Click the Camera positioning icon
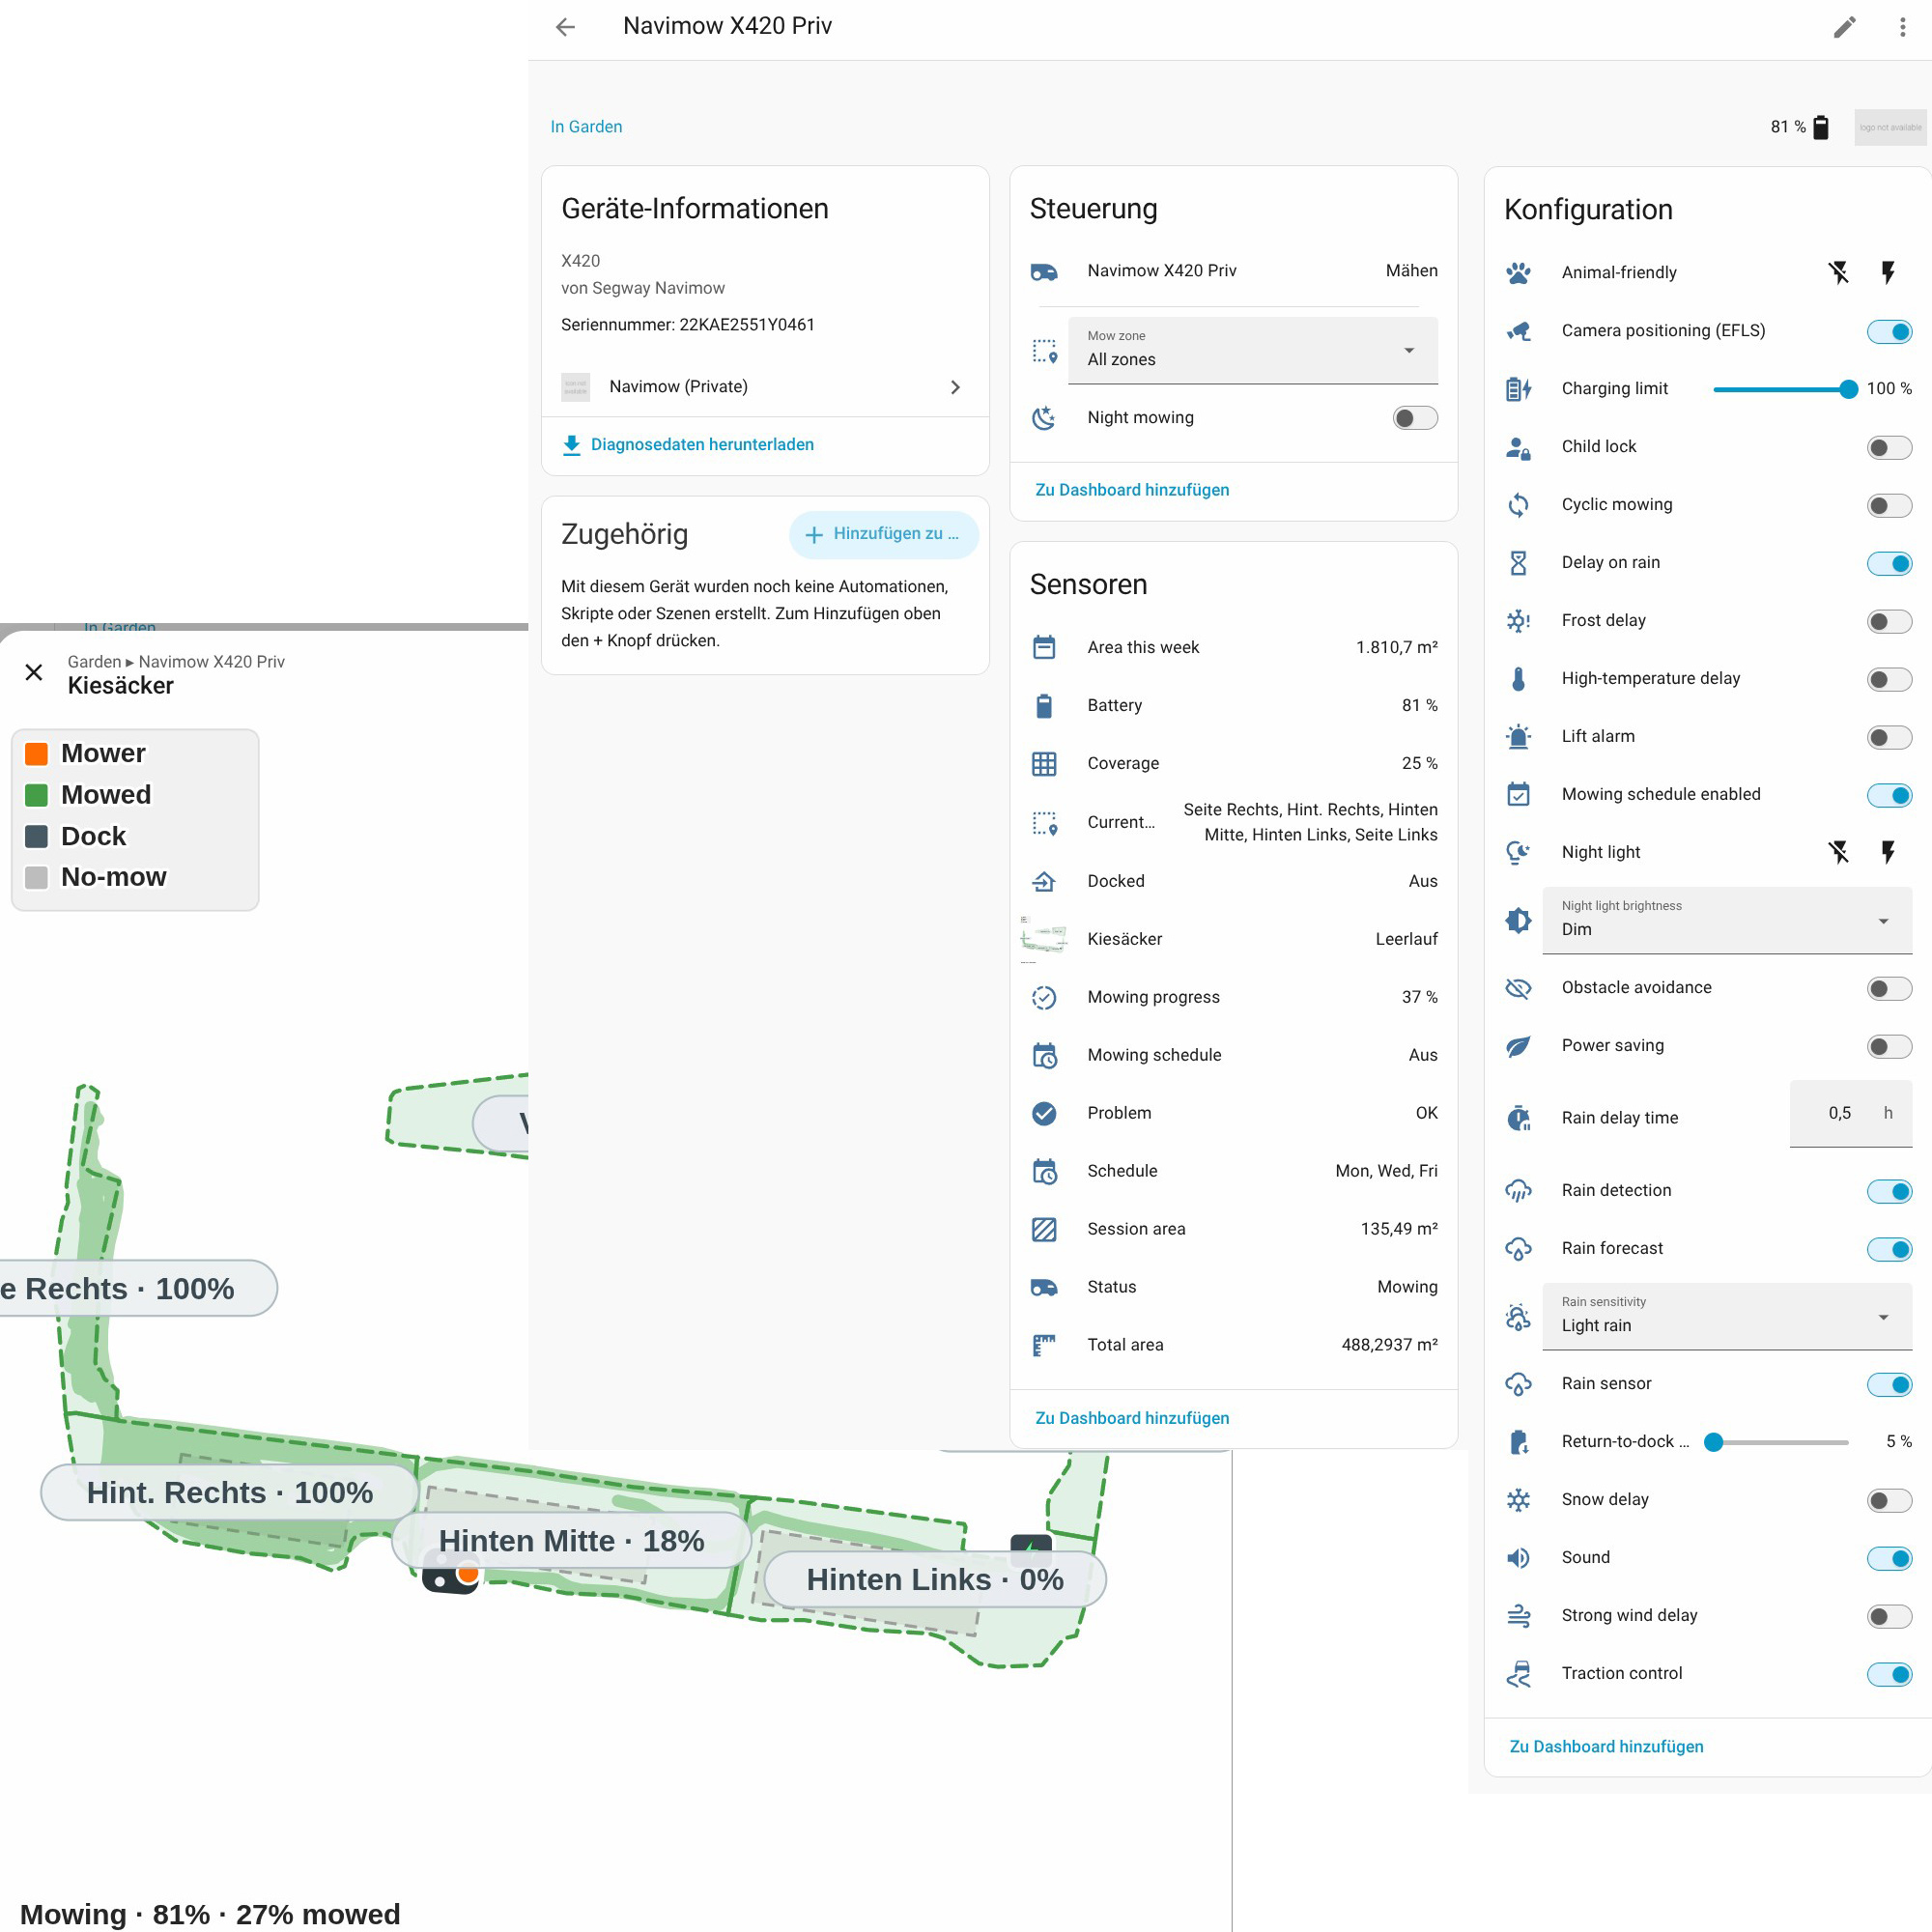Screen dimensions: 1932x1932 click(x=1518, y=330)
